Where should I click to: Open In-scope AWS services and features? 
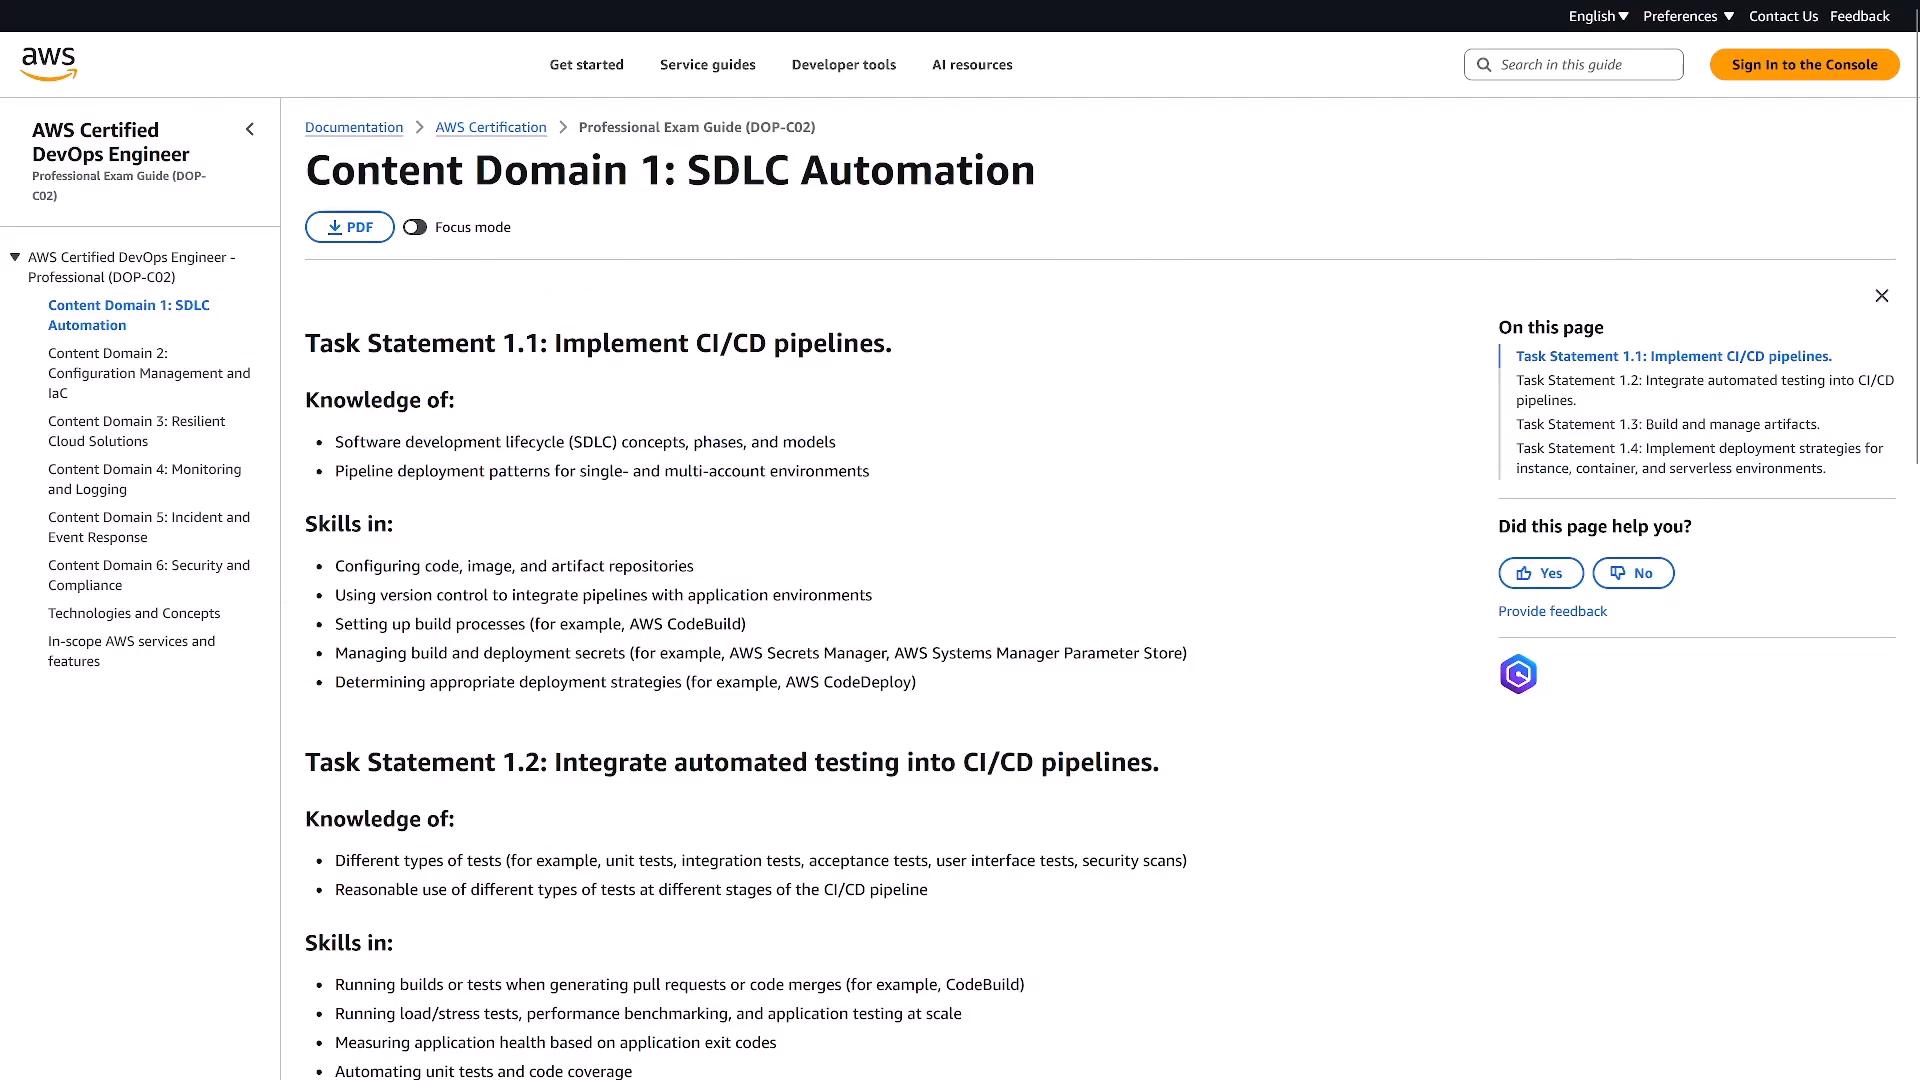coord(131,651)
